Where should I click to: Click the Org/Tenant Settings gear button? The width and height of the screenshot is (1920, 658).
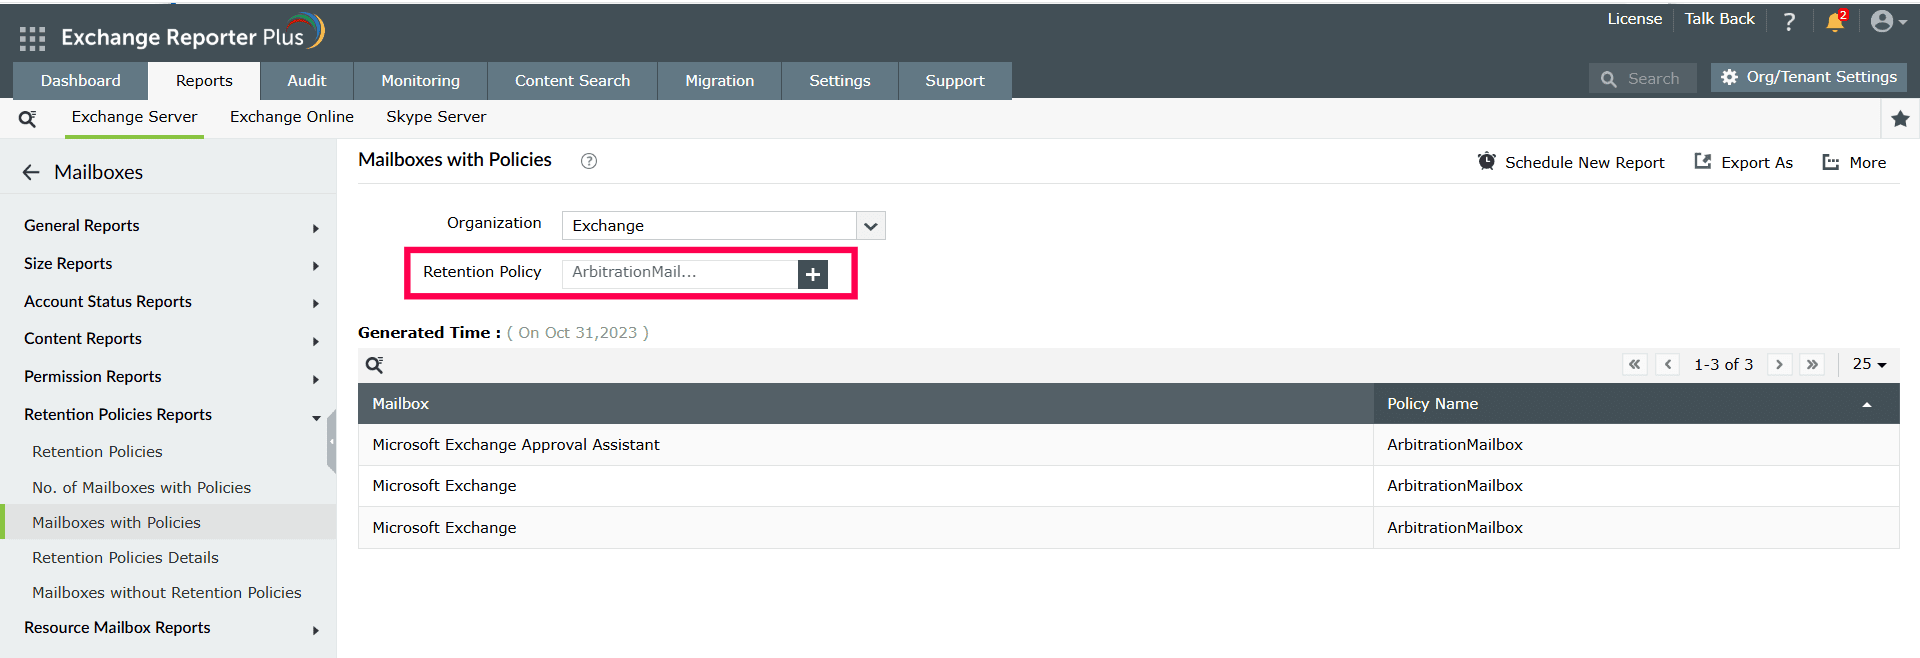pos(1809,77)
